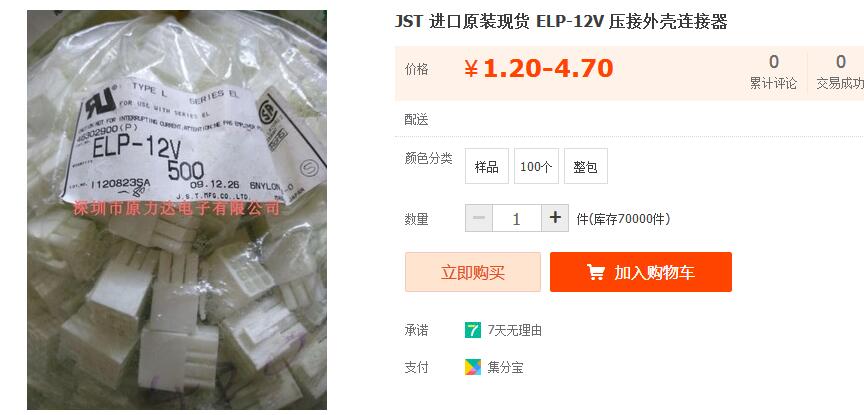The image size is (864, 415).
Task: Click the quantity input field
Action: [x=517, y=218]
